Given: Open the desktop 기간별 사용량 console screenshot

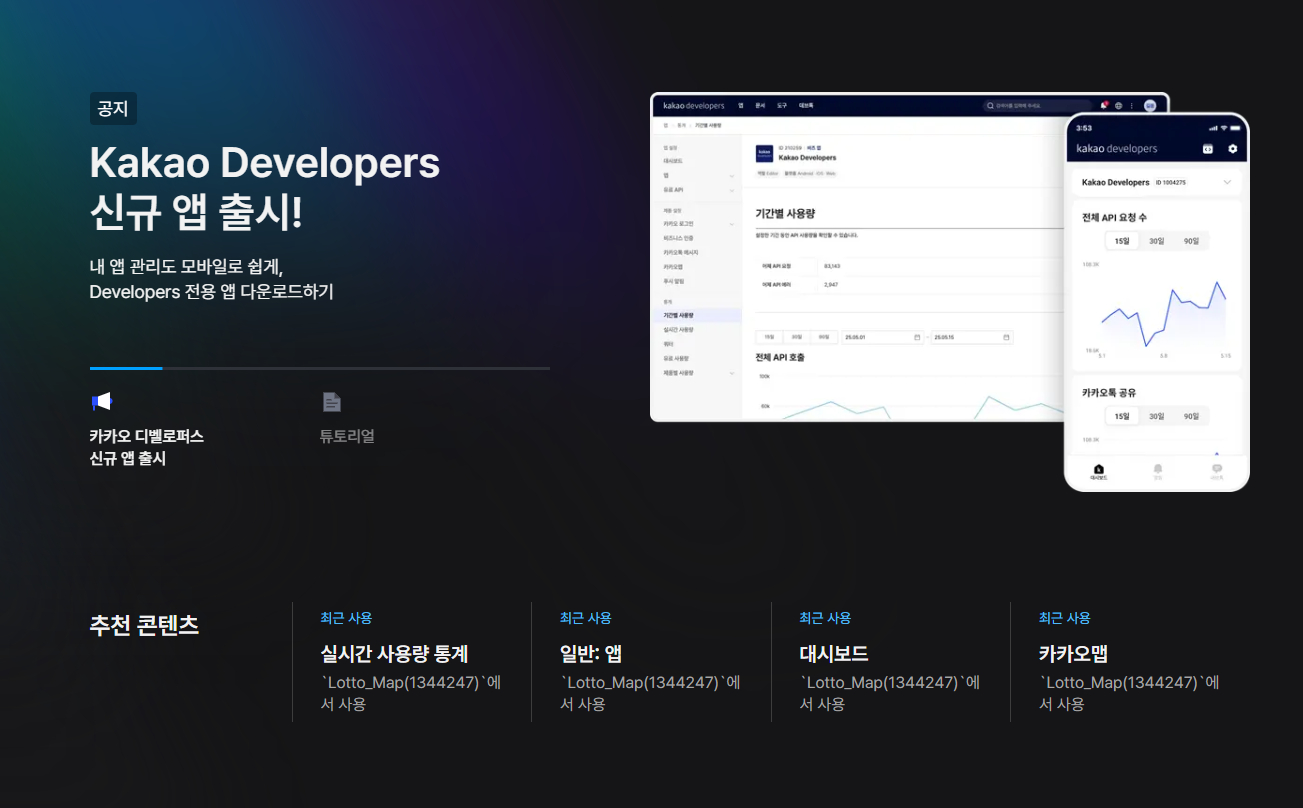Looking at the screenshot, I should click(x=858, y=257).
